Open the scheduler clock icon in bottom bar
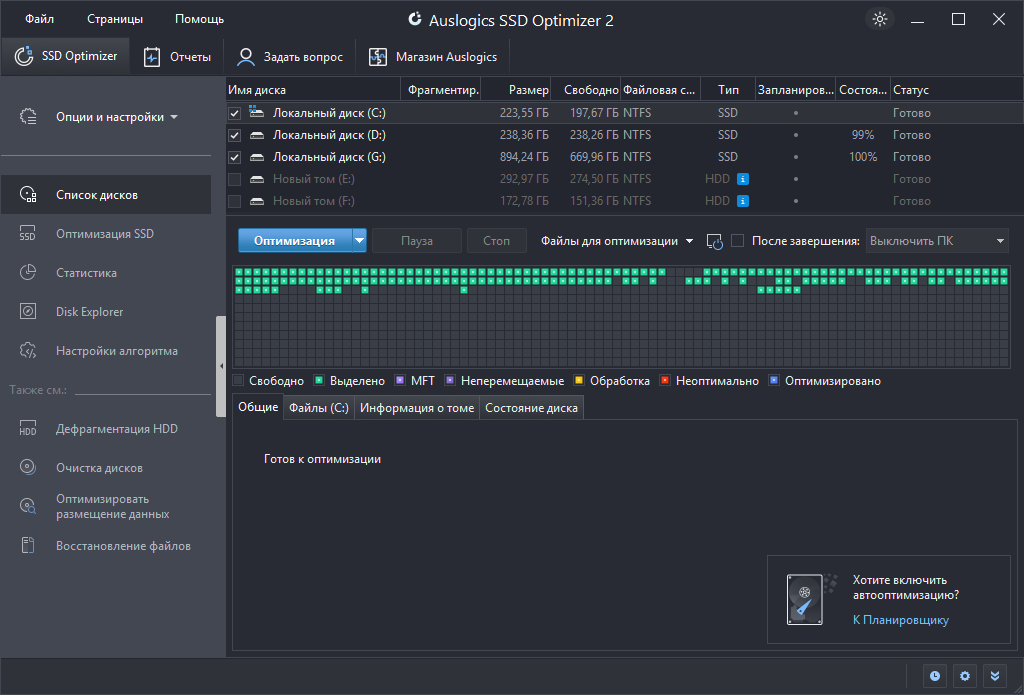The height and width of the screenshot is (695, 1024). point(934,676)
